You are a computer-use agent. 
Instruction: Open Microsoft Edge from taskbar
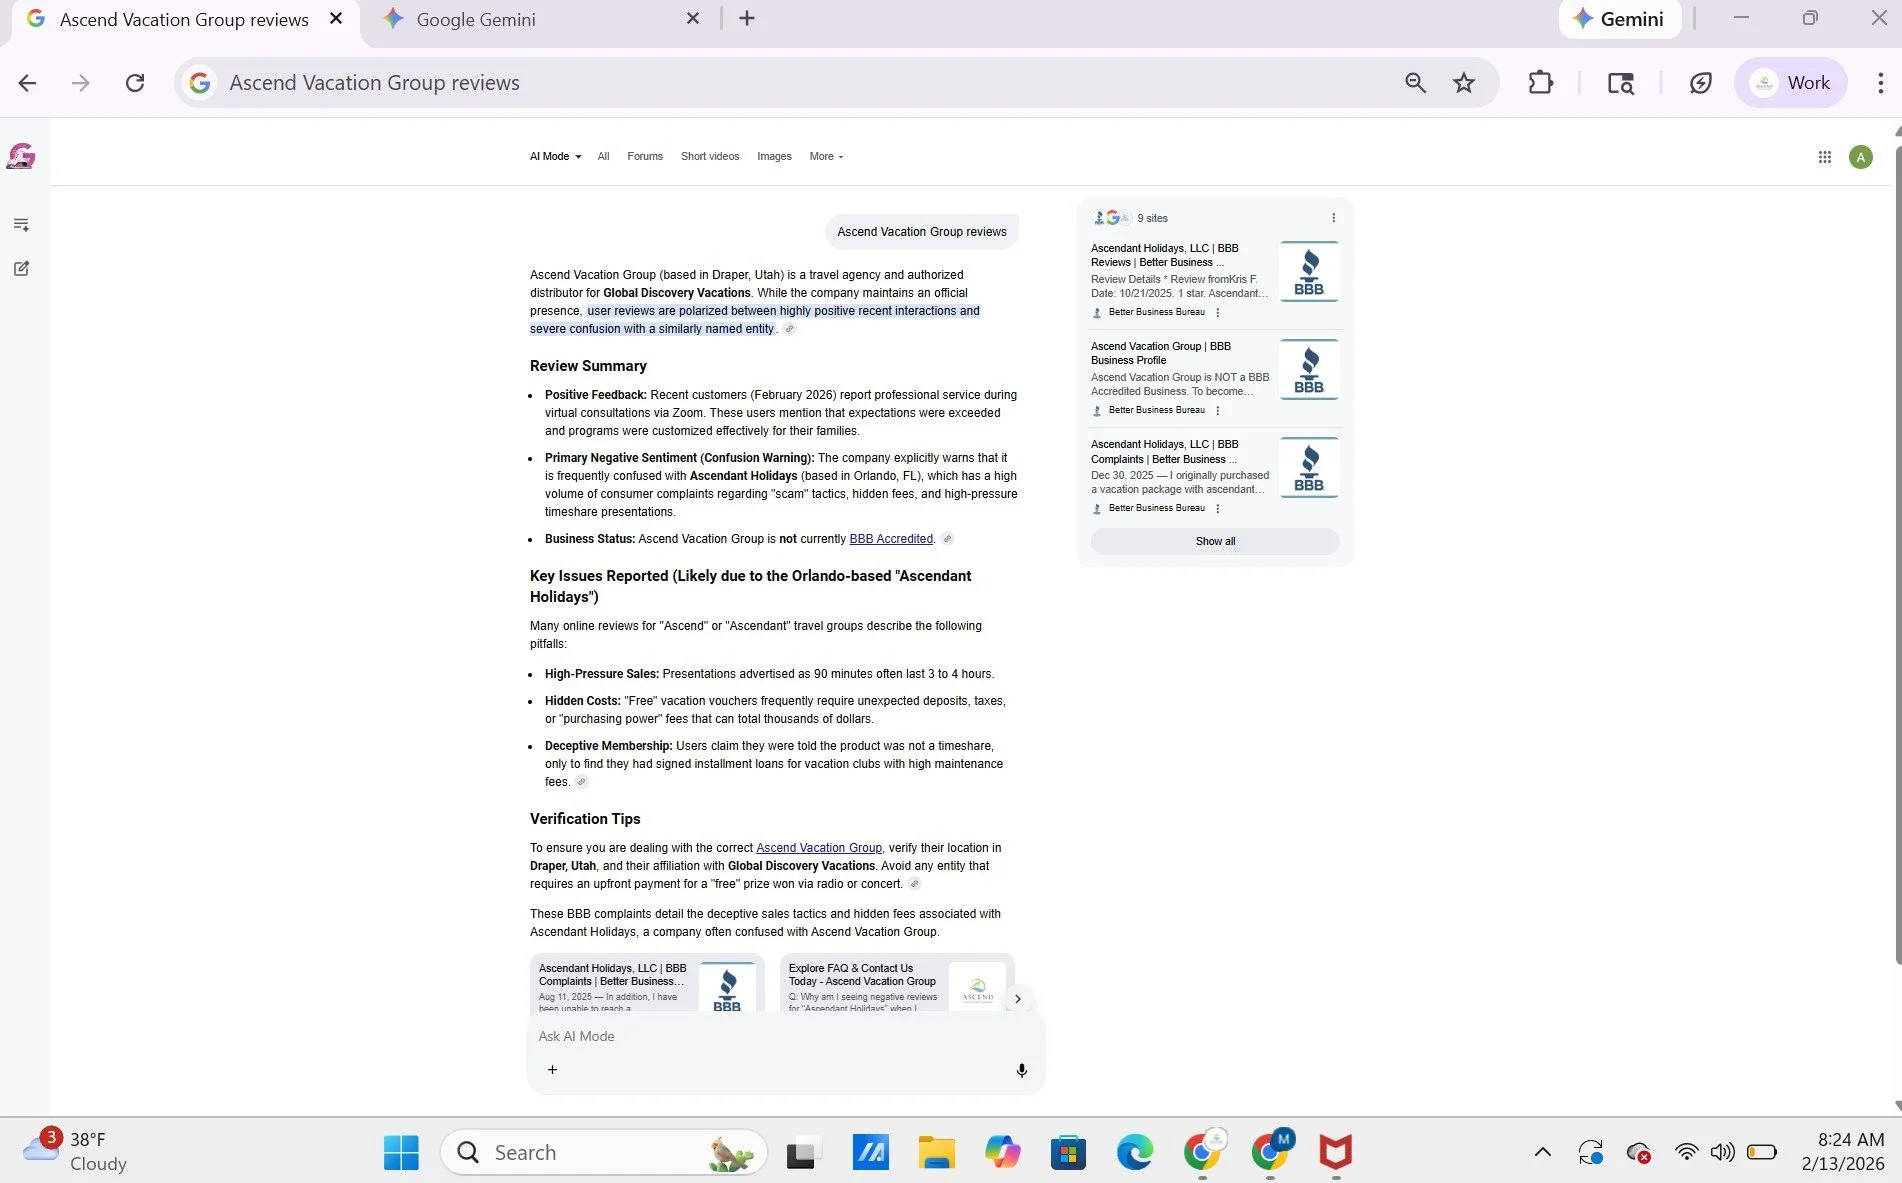click(1135, 1153)
